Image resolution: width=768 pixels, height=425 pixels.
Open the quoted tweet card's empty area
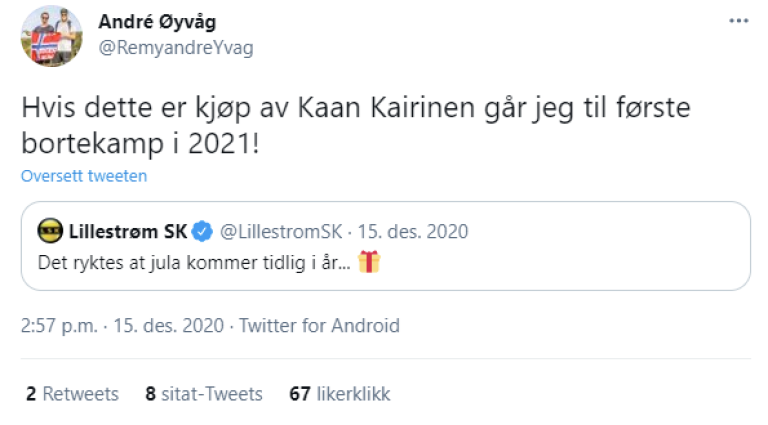point(580,262)
